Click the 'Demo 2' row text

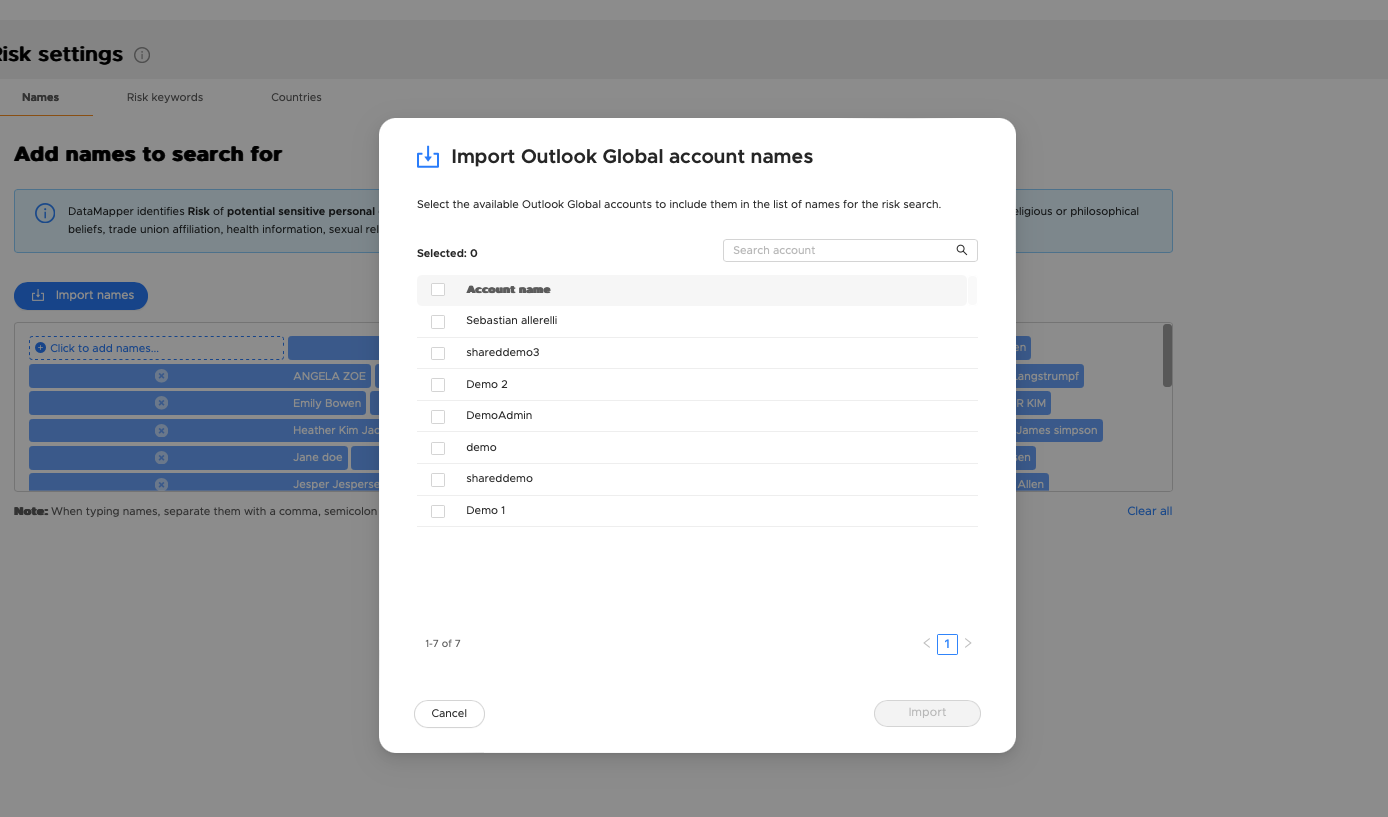click(x=487, y=384)
